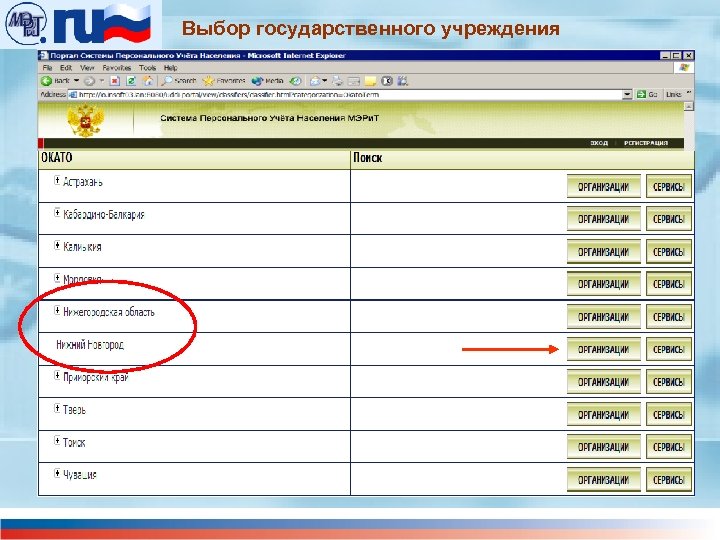
Task: Click ОРГАНИЗАЦИИ in the Кабардино-Балкария row
Action: tap(603, 219)
